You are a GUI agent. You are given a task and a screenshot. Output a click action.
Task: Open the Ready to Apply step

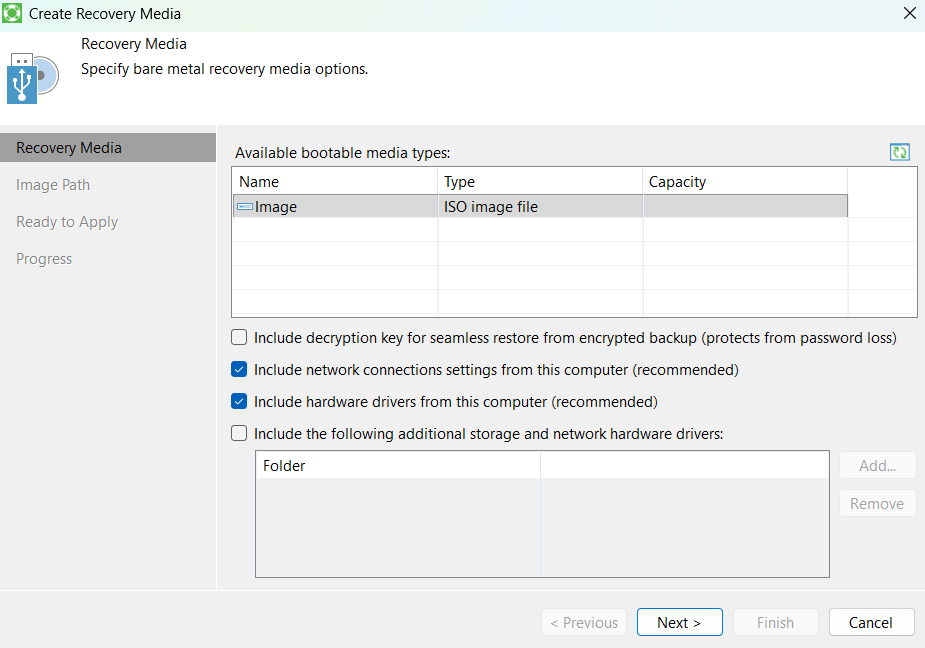tap(67, 222)
